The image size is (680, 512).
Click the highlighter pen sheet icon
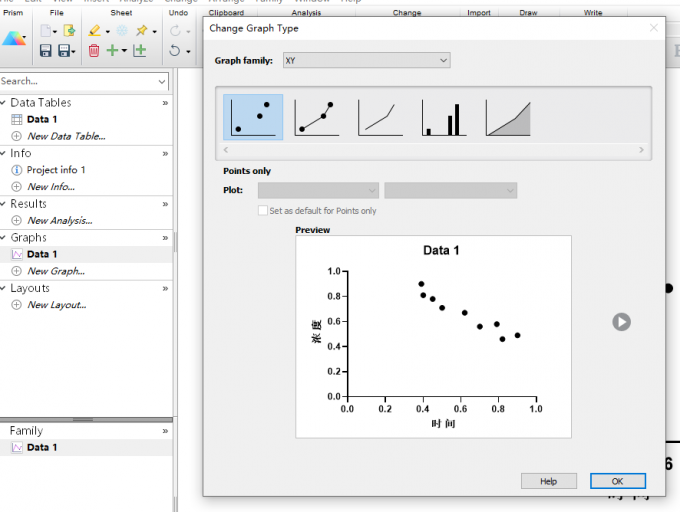pos(94,30)
